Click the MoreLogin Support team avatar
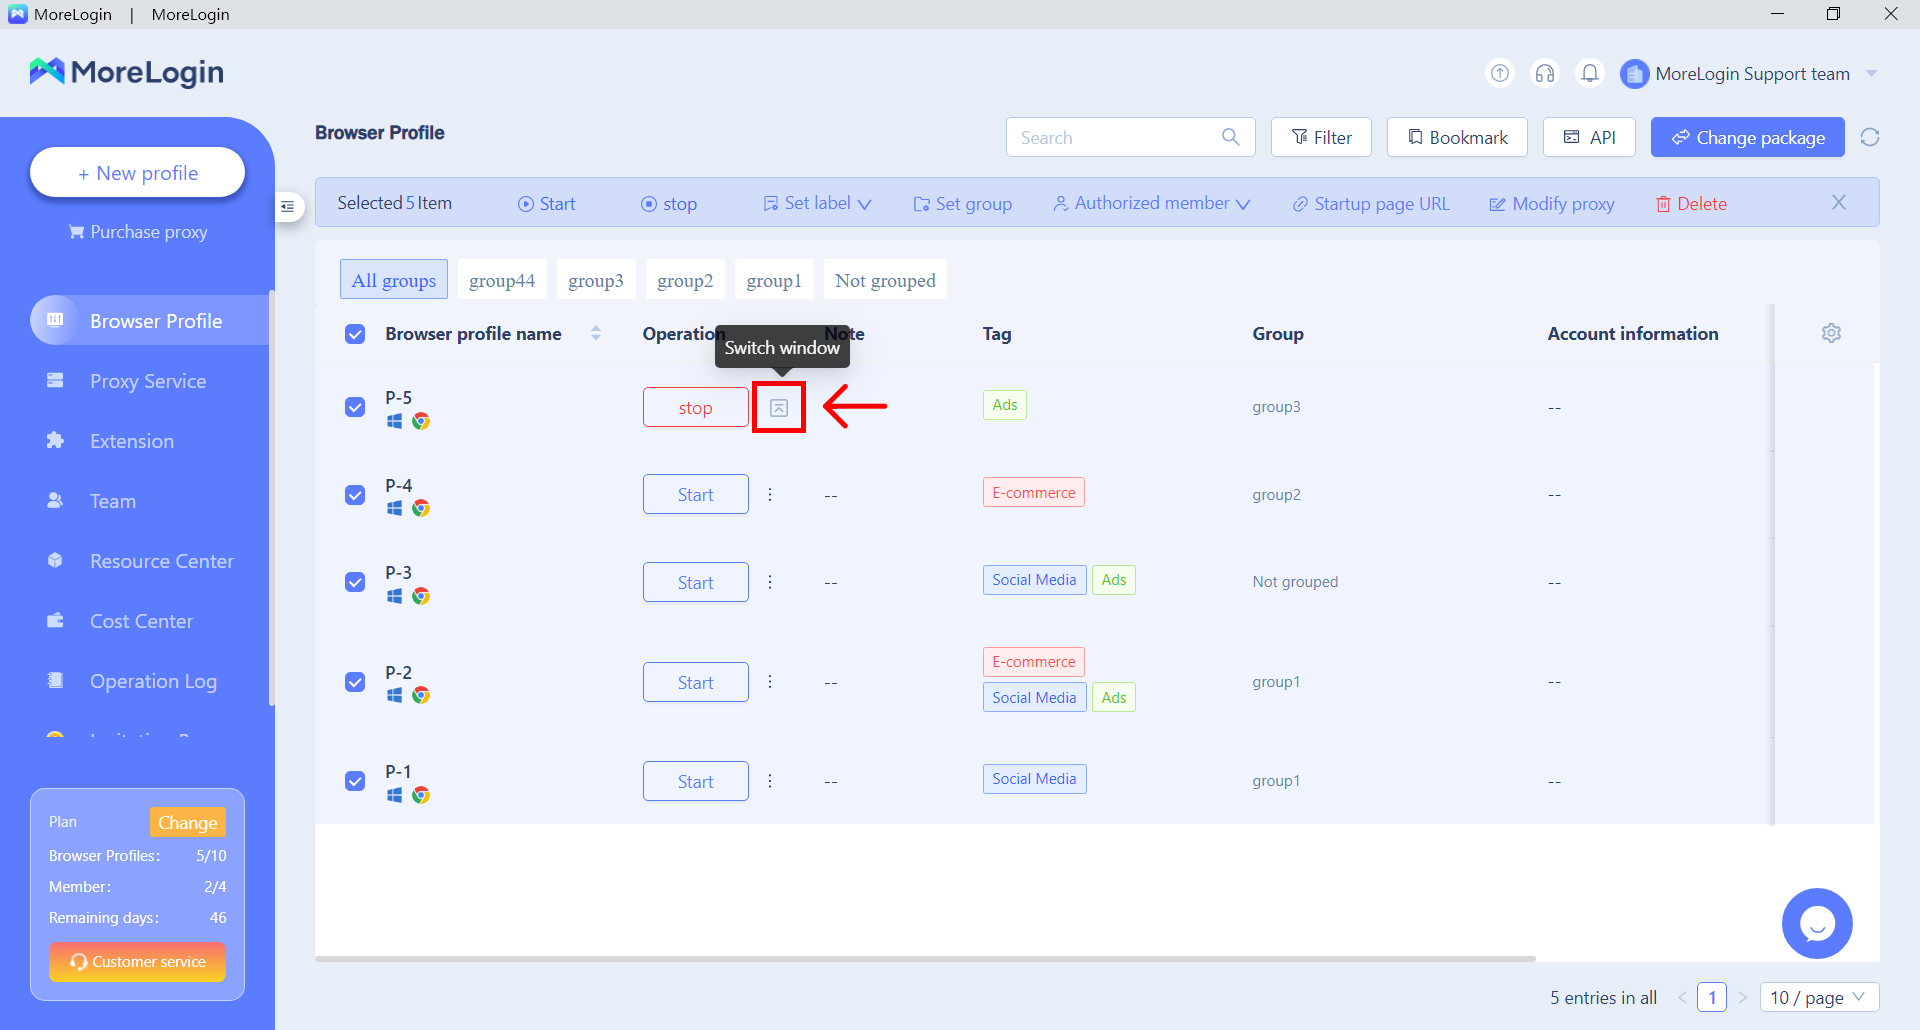Viewport: 1920px width, 1030px height. click(x=1634, y=74)
